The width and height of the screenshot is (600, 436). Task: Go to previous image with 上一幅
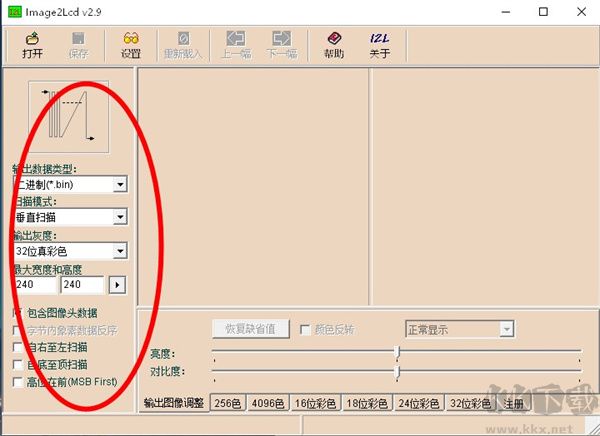(x=236, y=45)
